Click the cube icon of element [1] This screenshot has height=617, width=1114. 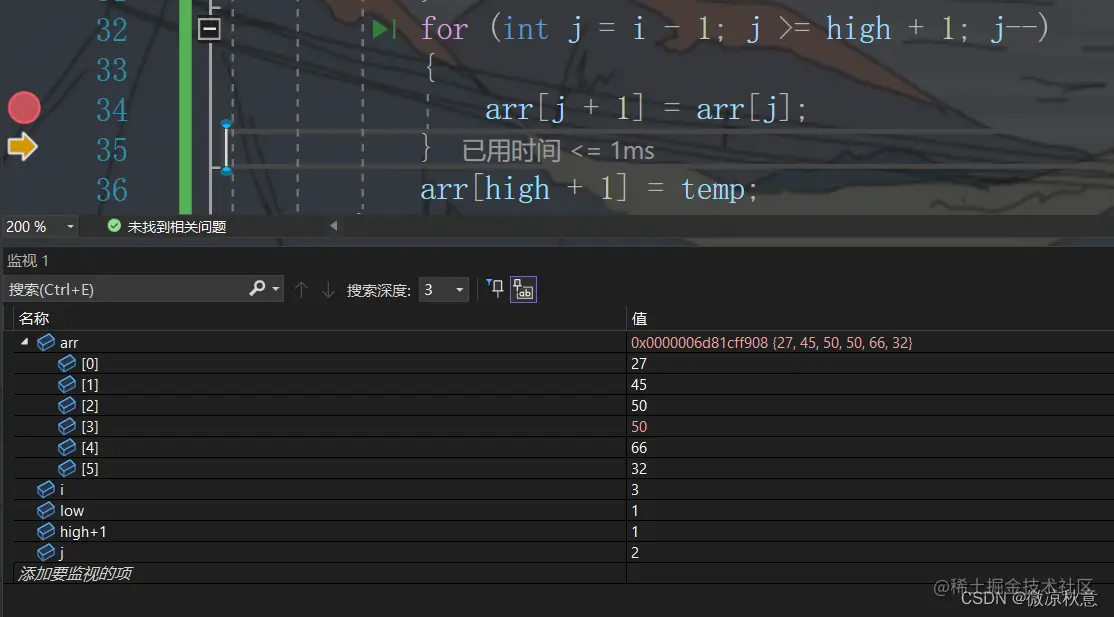coord(67,385)
